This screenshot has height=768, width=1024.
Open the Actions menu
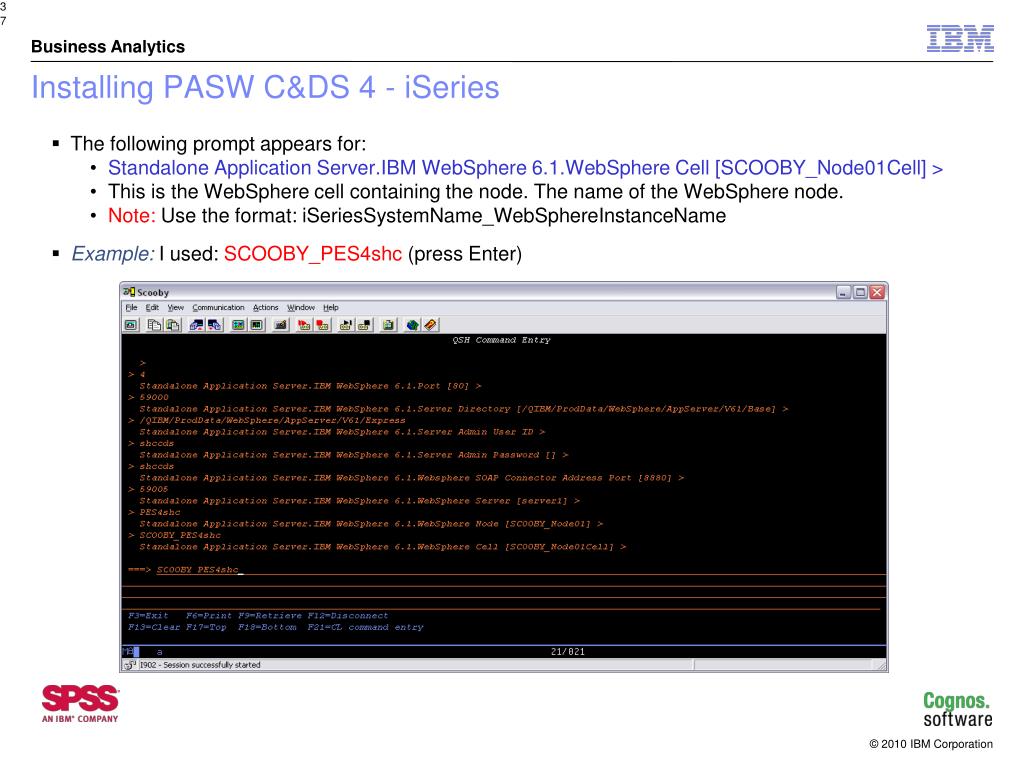(x=265, y=308)
